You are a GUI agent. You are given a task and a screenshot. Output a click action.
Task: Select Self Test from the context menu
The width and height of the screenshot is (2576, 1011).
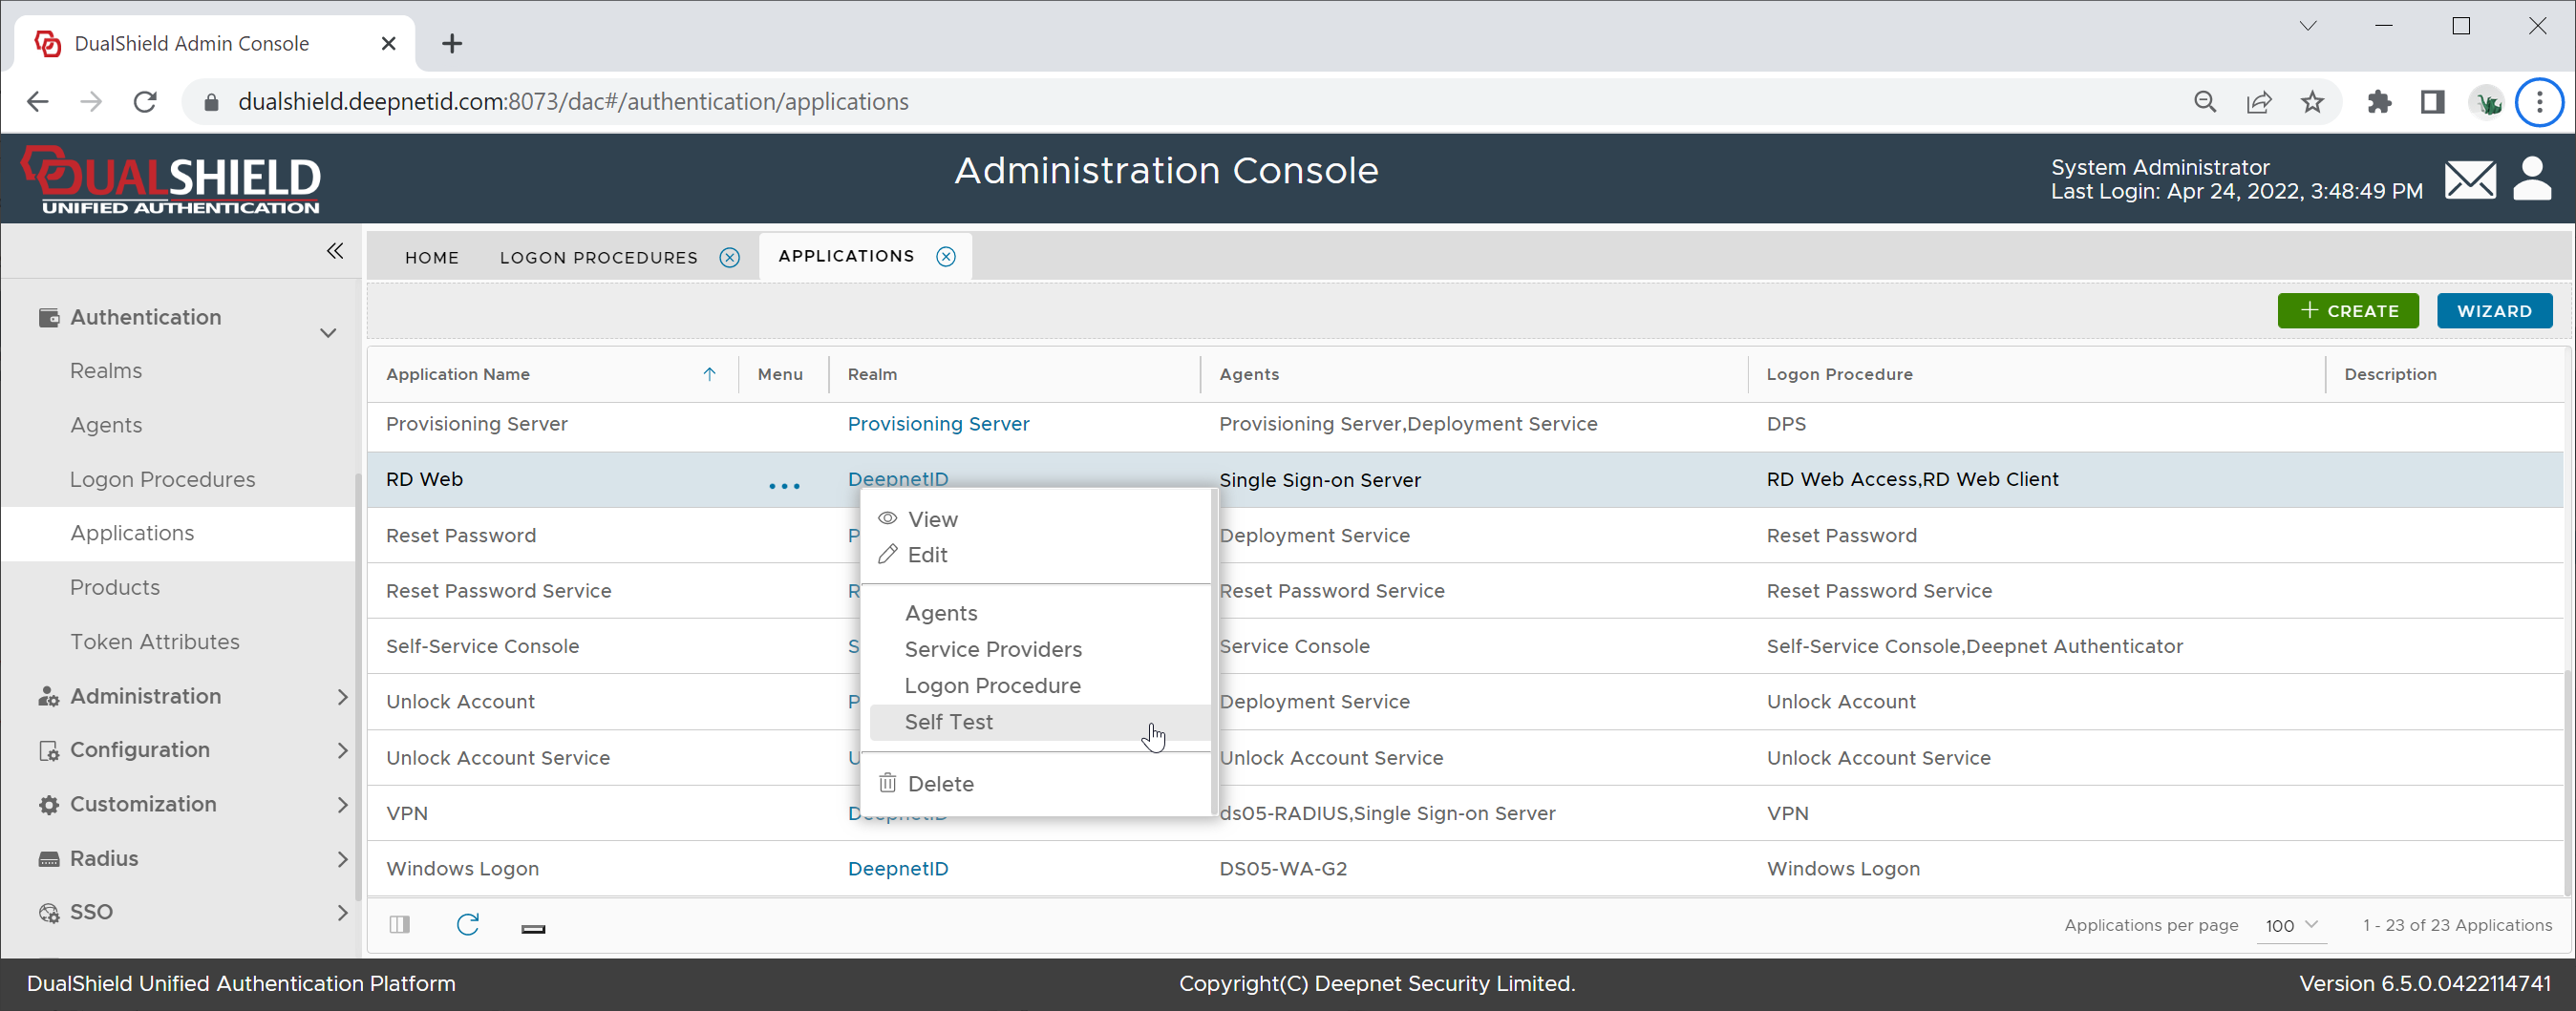click(948, 722)
